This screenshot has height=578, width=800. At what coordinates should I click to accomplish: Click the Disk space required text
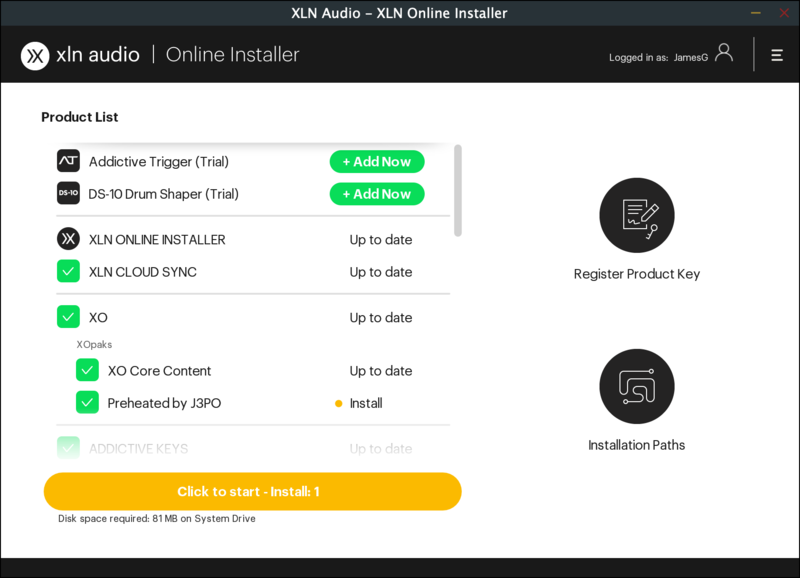coord(157,518)
